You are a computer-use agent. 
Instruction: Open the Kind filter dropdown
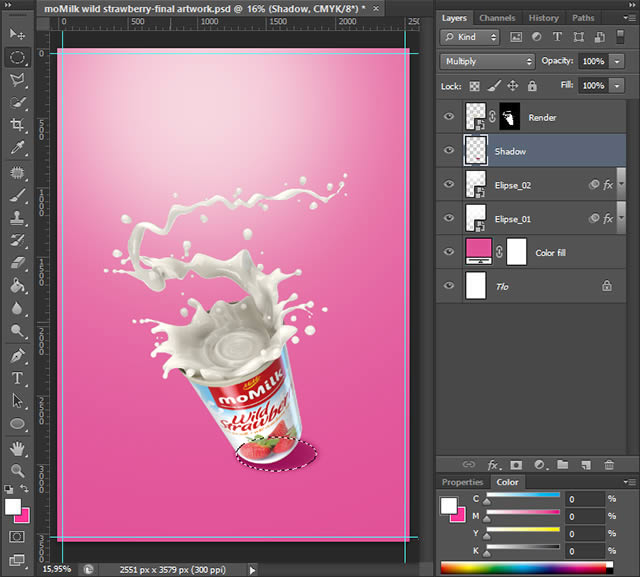click(x=470, y=37)
